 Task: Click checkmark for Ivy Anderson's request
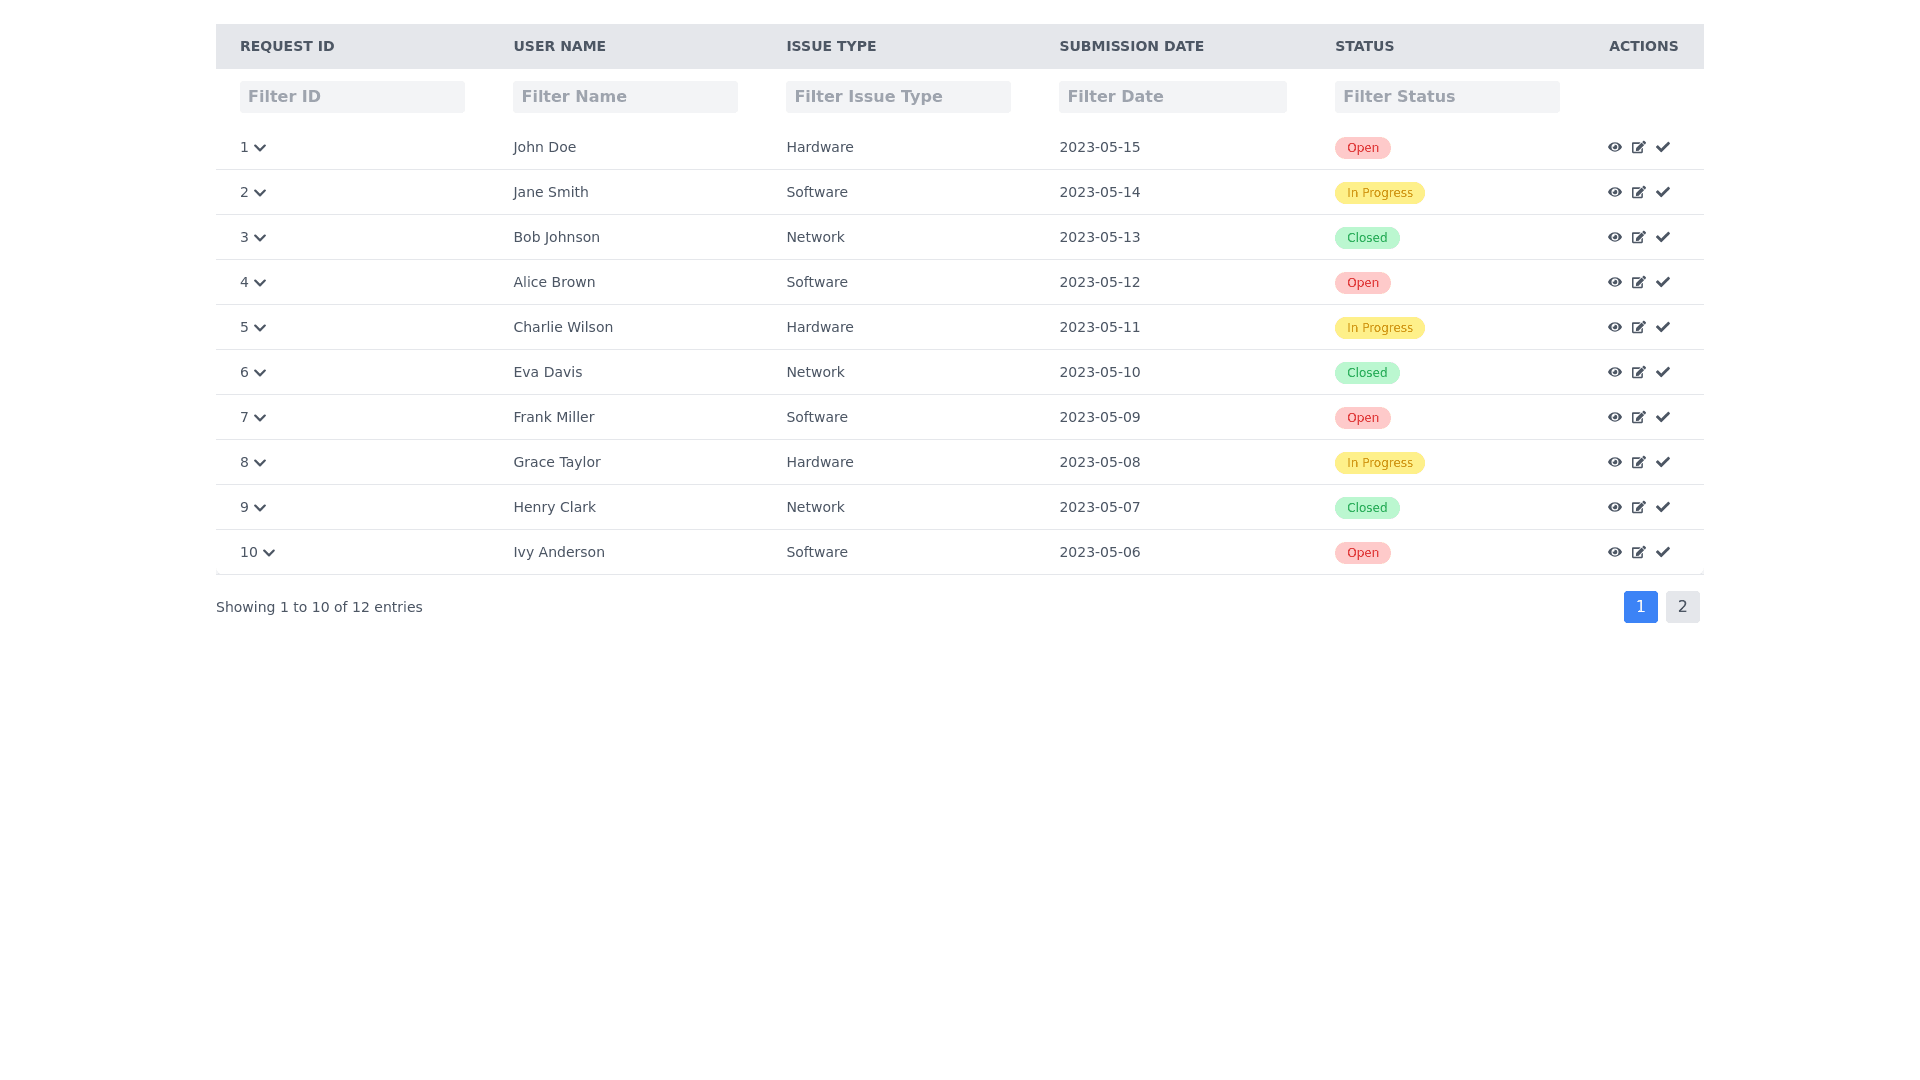[x=1662, y=552]
